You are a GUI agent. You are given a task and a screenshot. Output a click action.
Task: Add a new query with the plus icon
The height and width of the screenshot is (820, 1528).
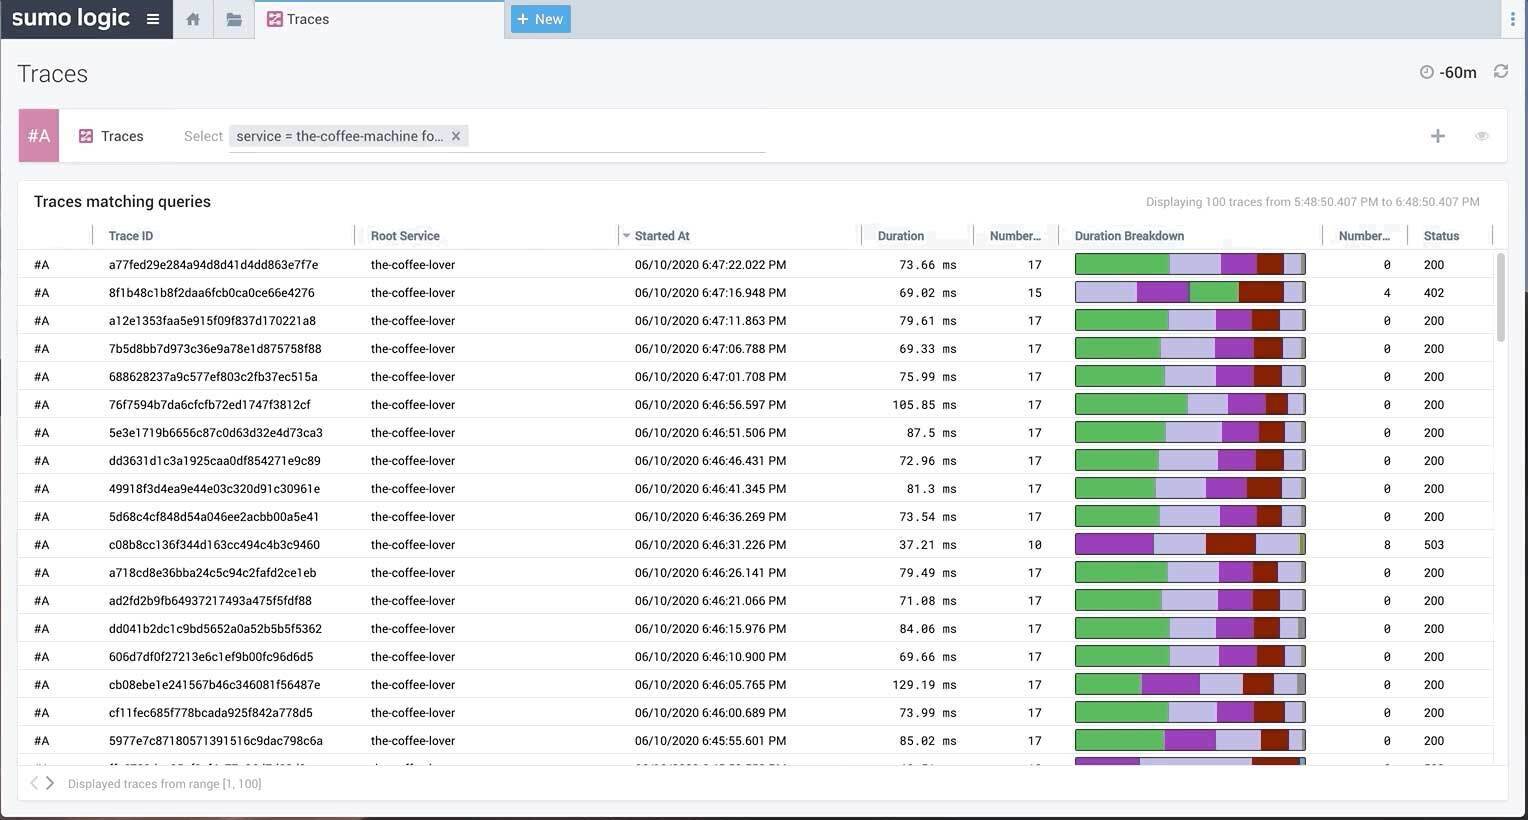click(x=1437, y=136)
